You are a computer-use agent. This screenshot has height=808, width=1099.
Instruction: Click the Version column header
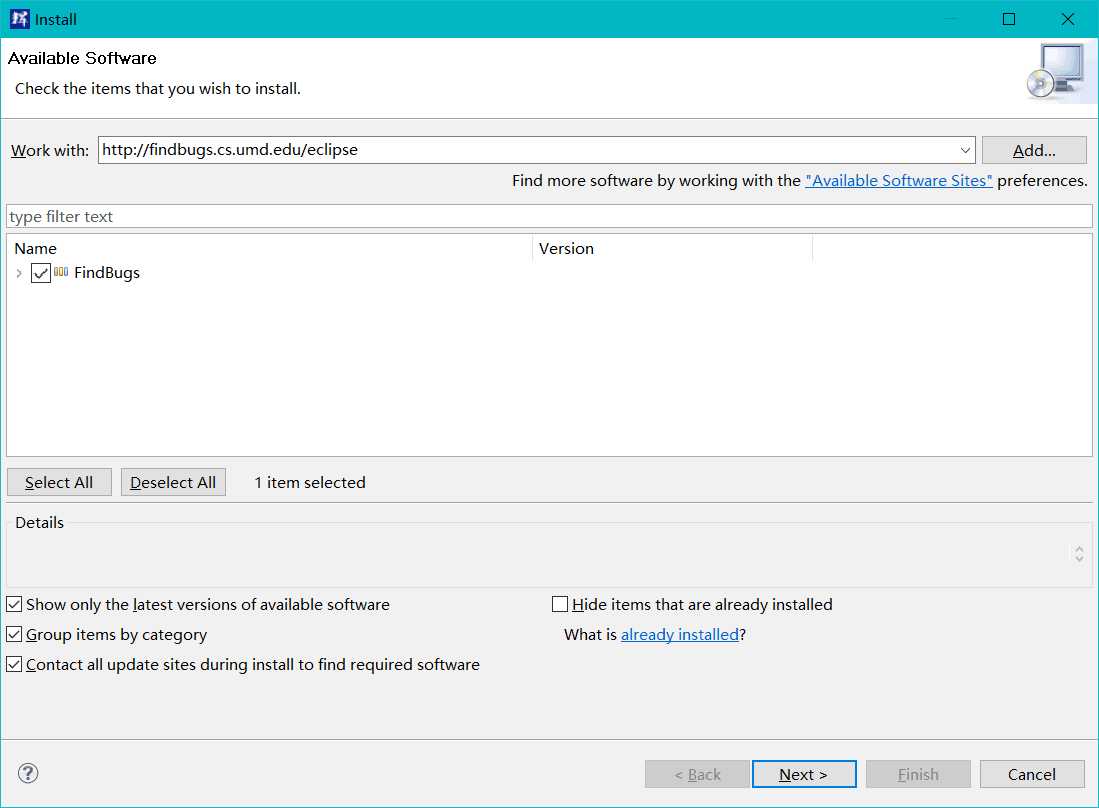pyautogui.click(x=673, y=249)
